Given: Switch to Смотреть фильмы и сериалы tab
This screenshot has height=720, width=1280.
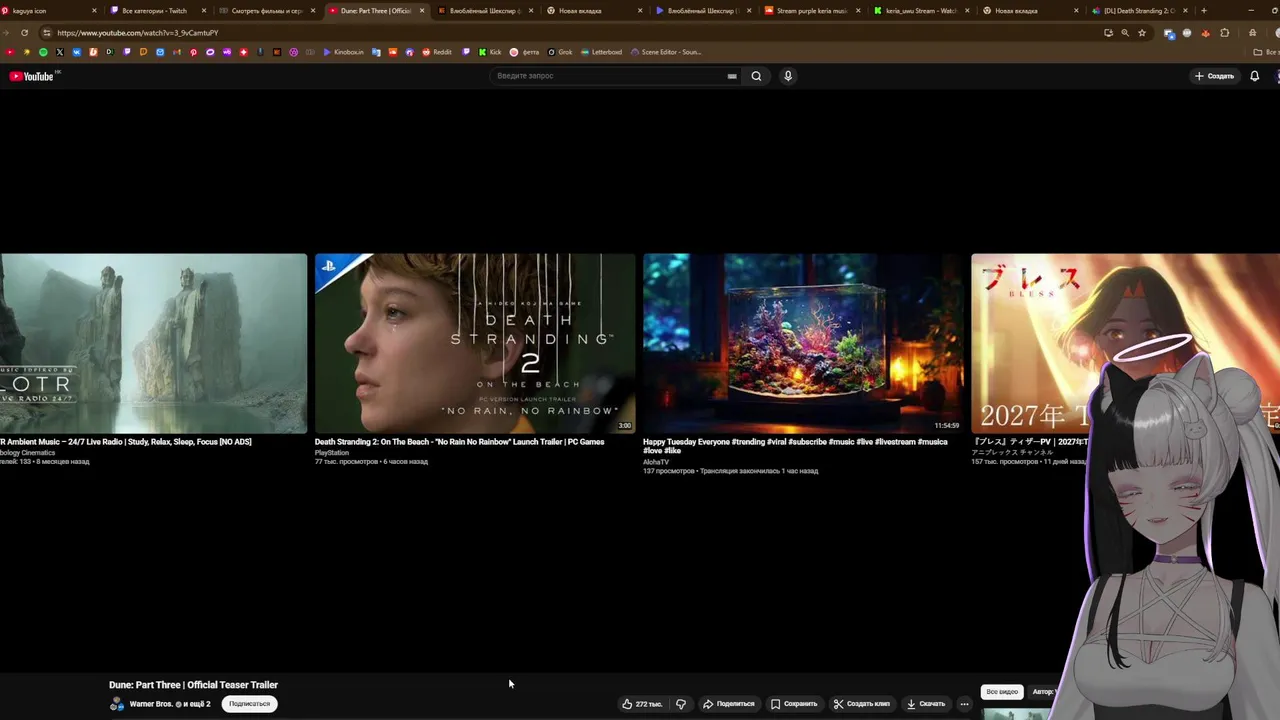Looking at the screenshot, I should (266, 11).
